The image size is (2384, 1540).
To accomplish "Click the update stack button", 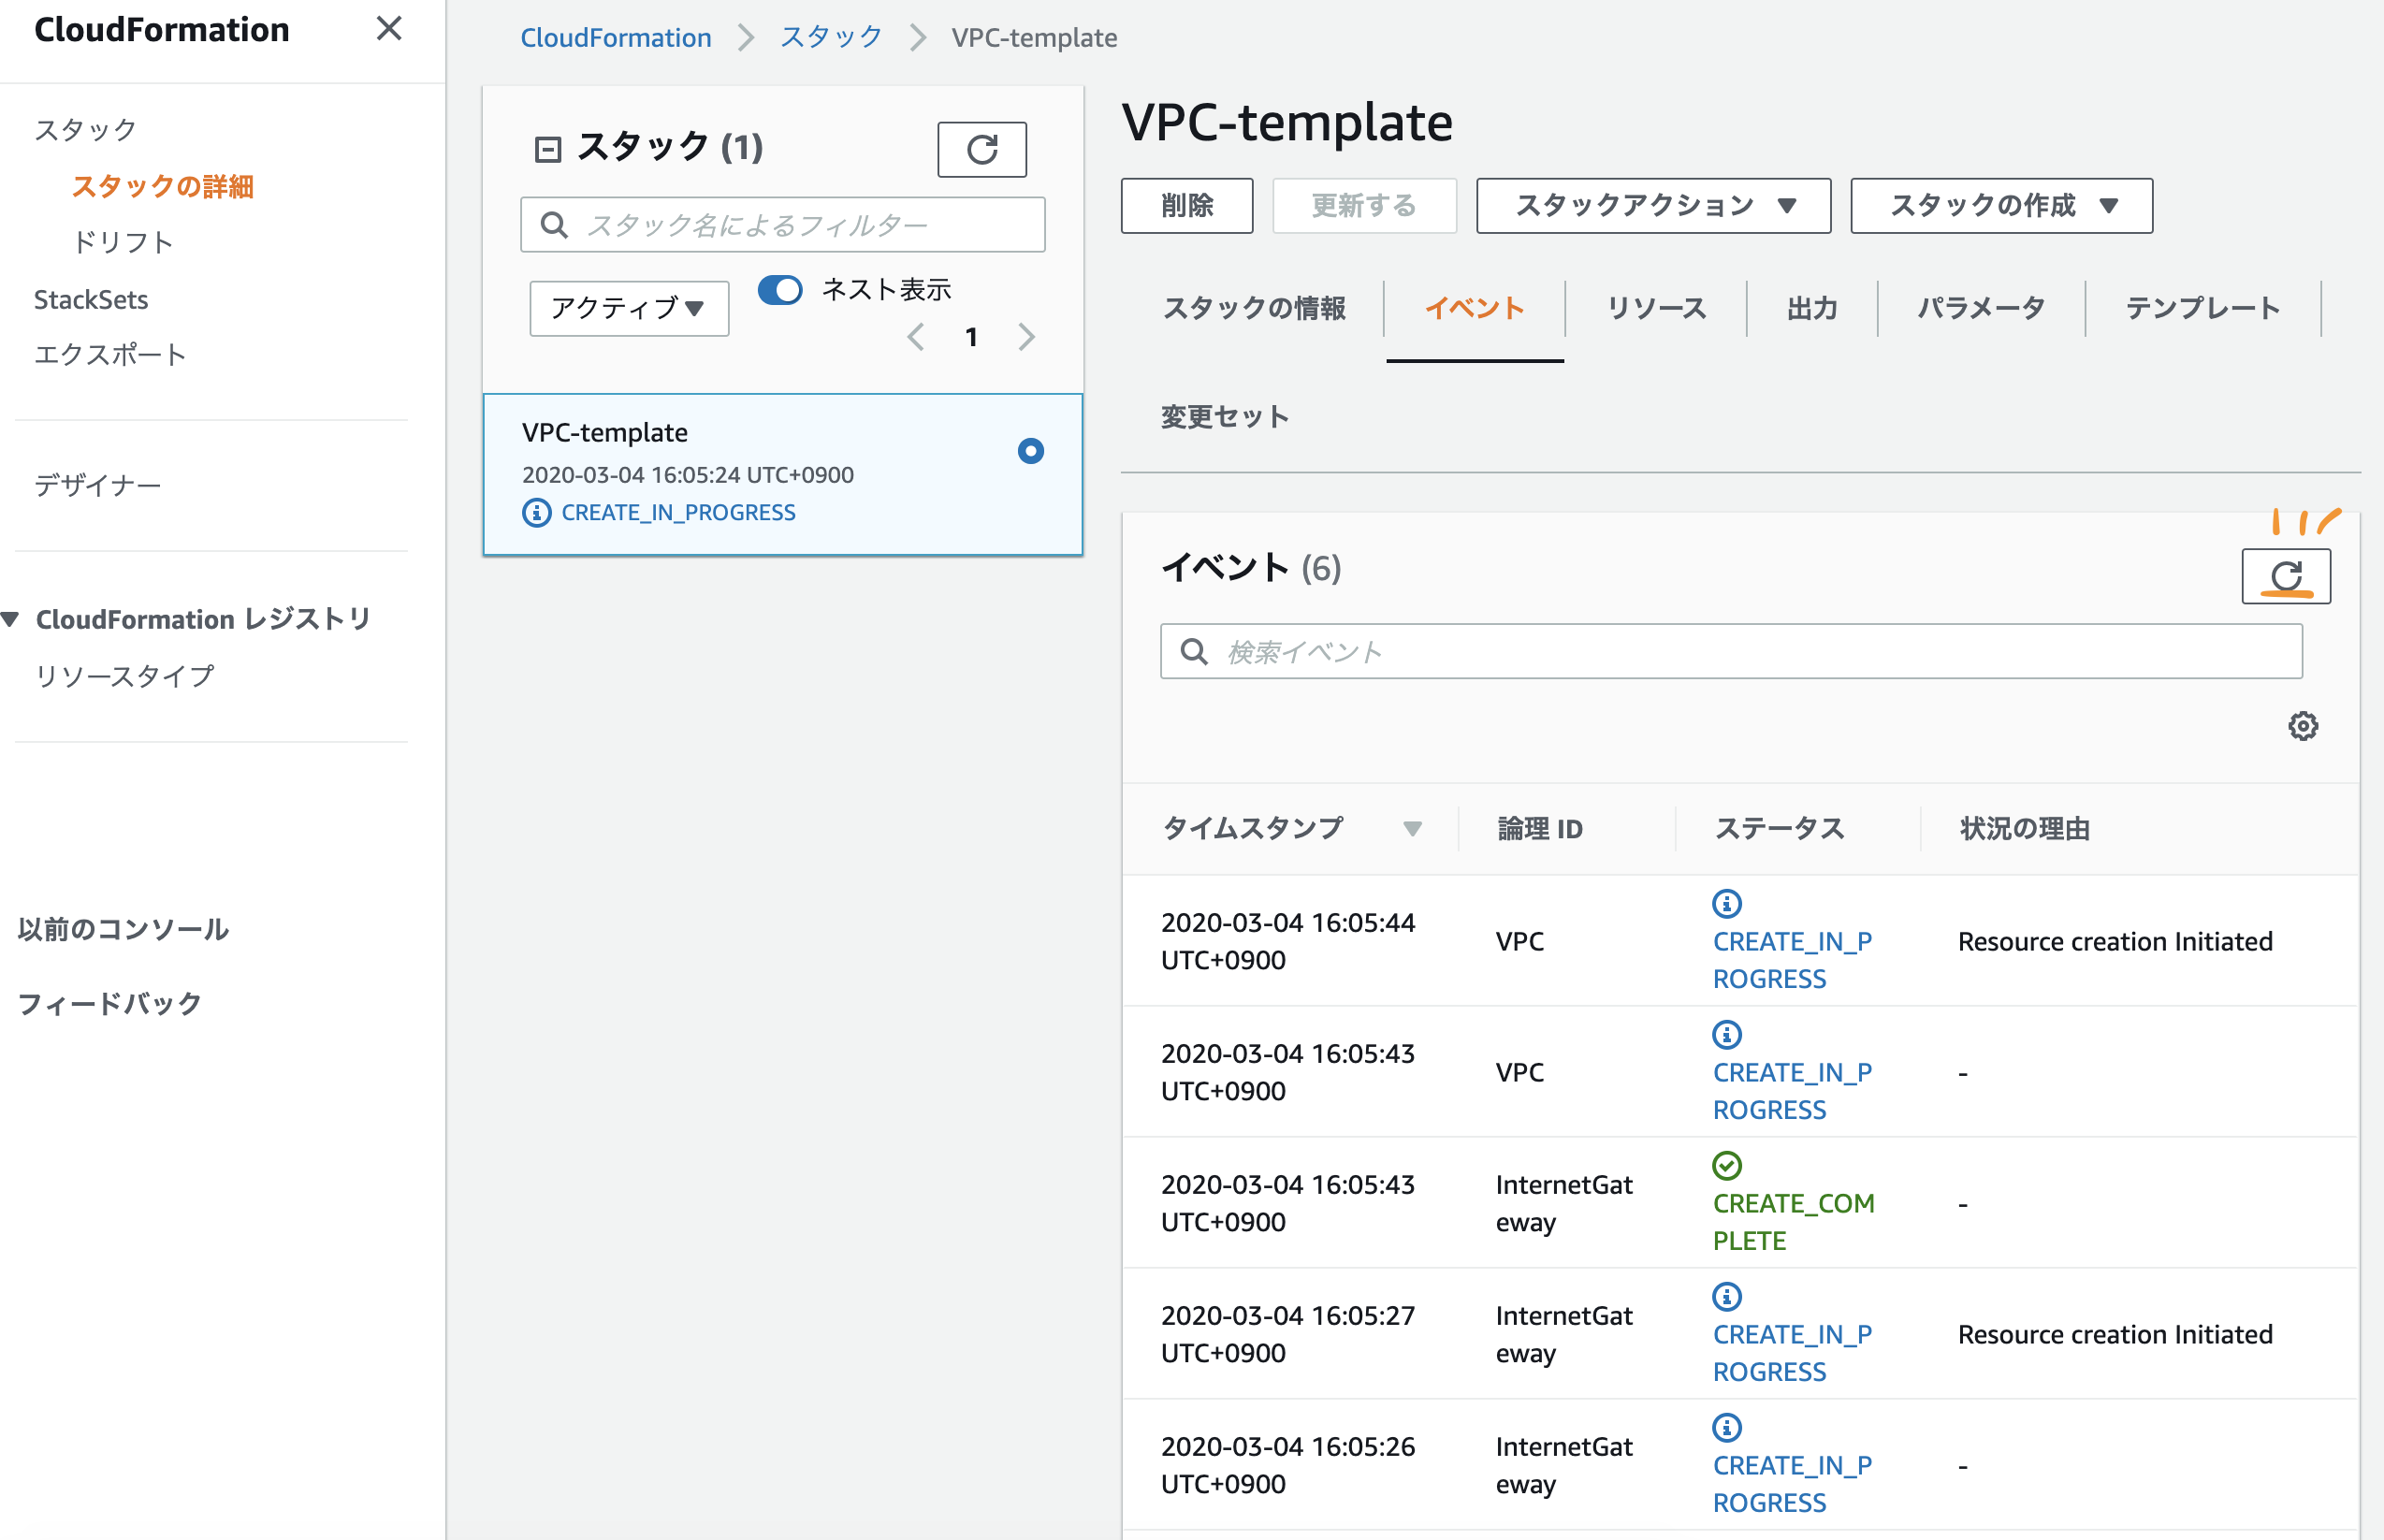I will coord(1364,206).
